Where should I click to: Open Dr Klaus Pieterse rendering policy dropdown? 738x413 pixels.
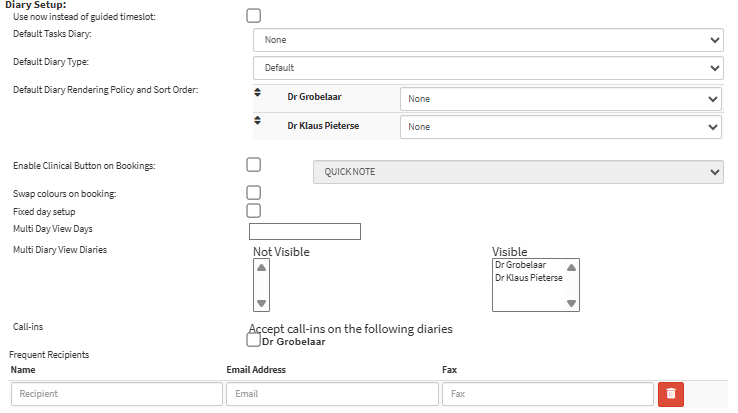(x=560, y=127)
